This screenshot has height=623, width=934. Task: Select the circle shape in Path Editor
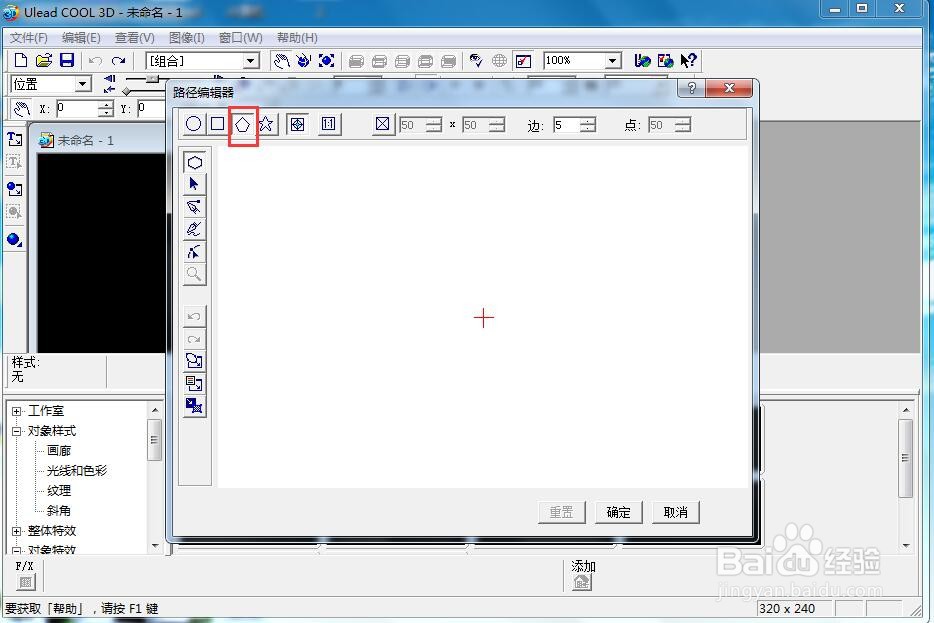coord(193,124)
